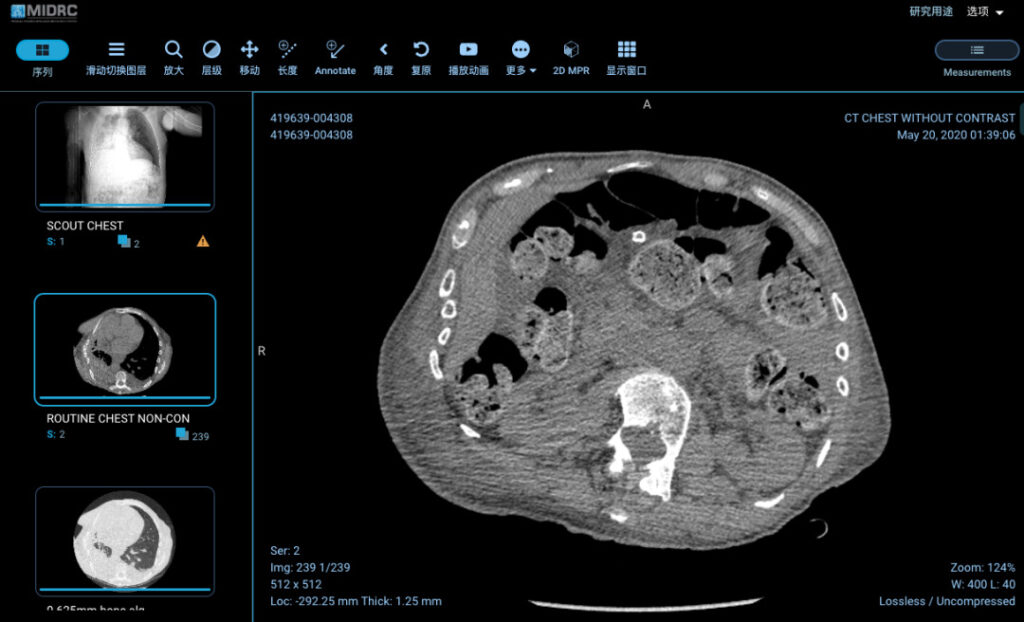Open the 2D MPR view
The height and width of the screenshot is (622, 1024).
(x=571, y=57)
